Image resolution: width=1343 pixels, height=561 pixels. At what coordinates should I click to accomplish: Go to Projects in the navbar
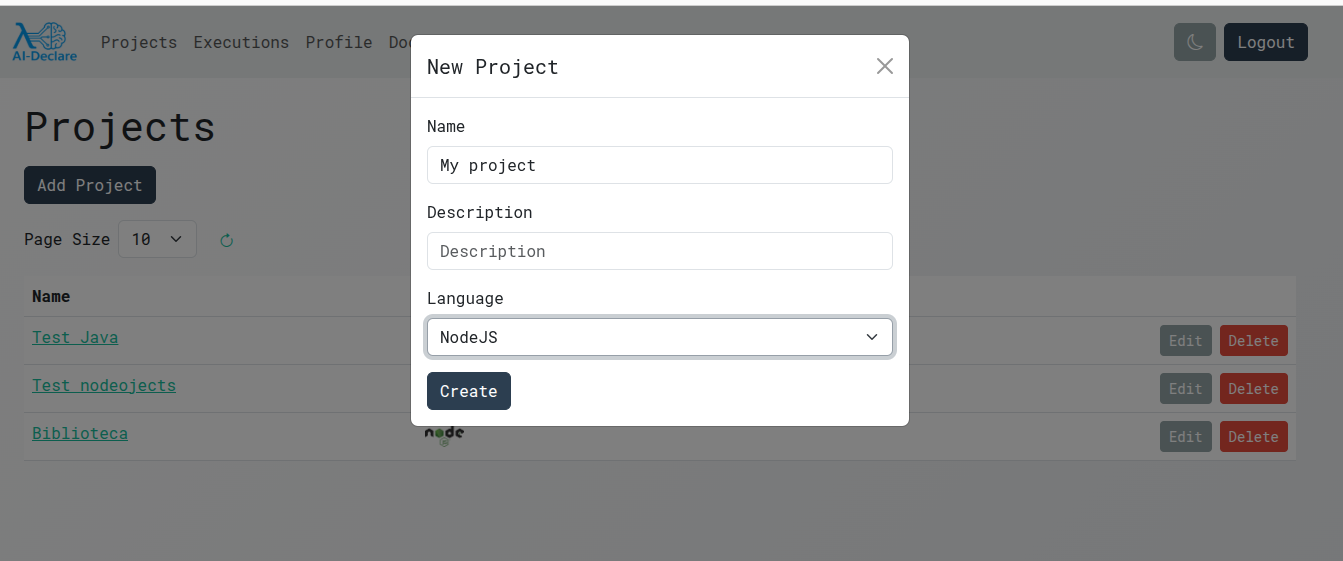tap(139, 42)
